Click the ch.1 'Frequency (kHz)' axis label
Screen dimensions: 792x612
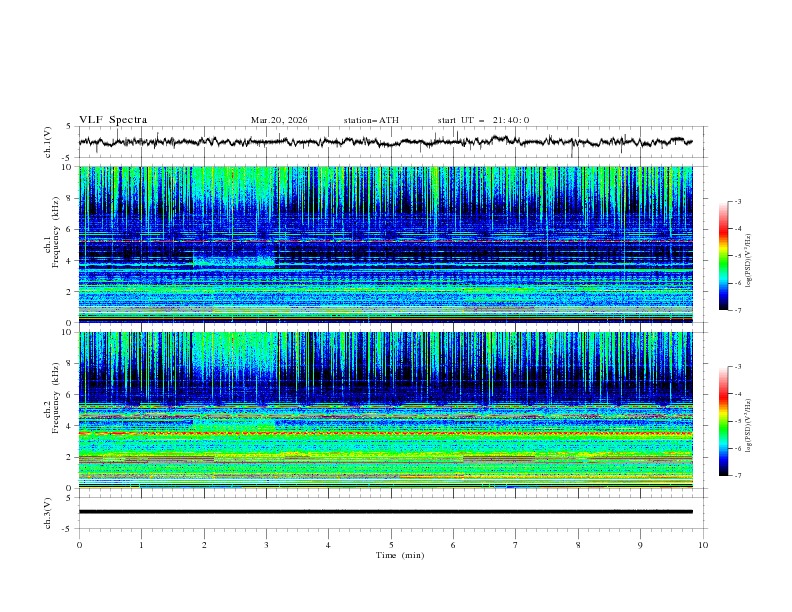55,233
